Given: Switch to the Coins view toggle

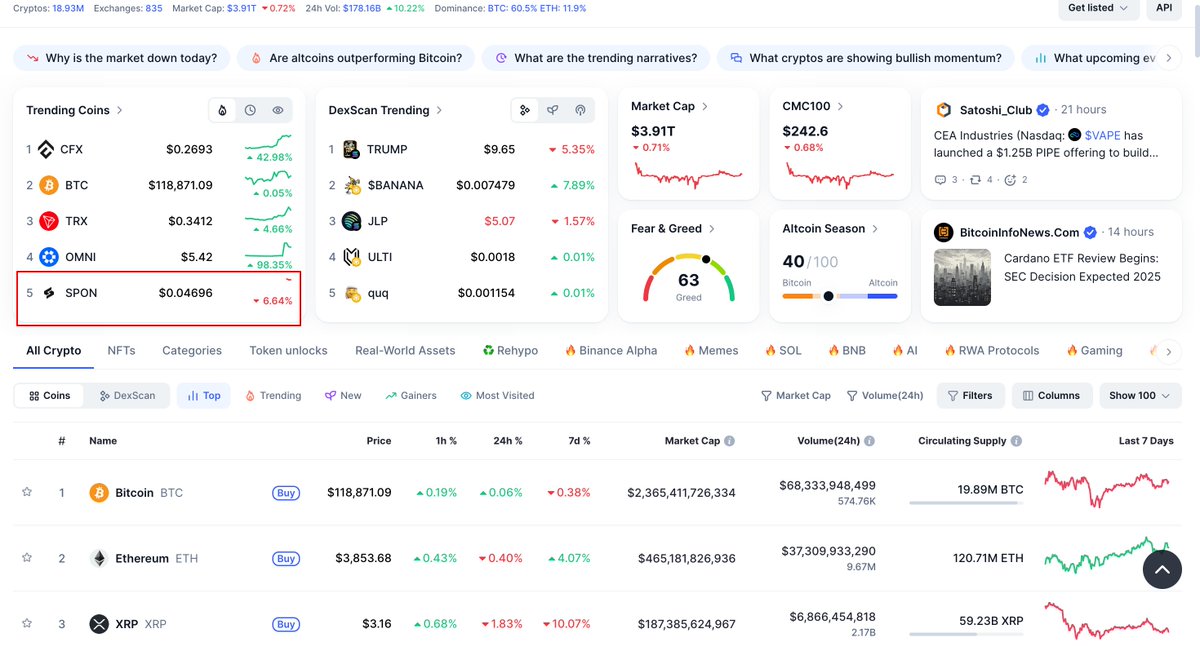Looking at the screenshot, I should [x=50, y=396].
